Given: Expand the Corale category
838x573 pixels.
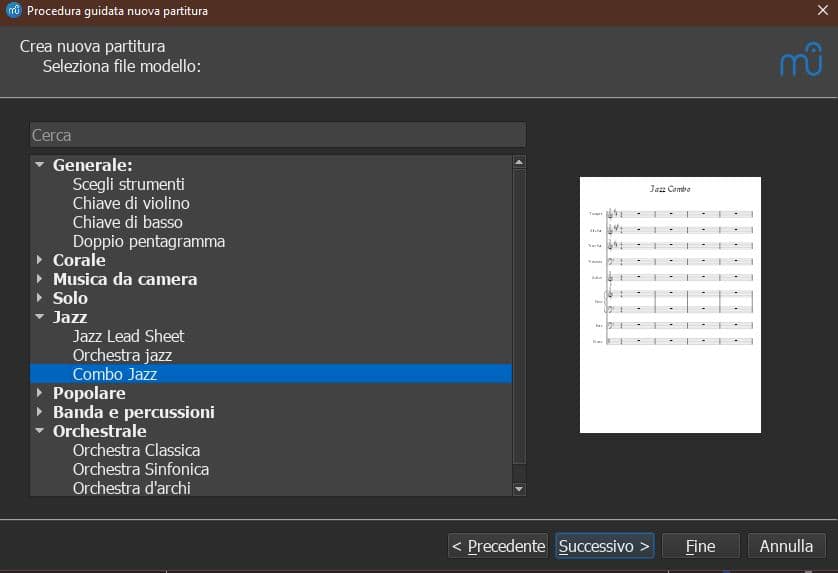Looking at the screenshot, I should tap(39, 260).
